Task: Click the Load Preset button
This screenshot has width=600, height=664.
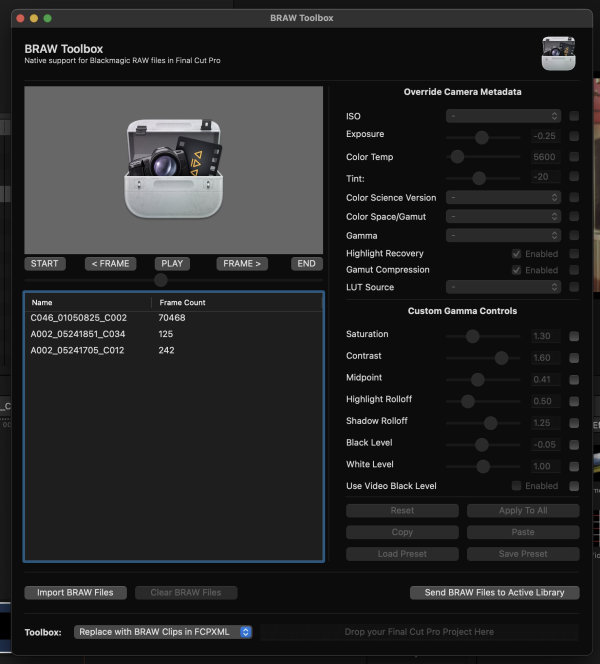Action: point(402,554)
